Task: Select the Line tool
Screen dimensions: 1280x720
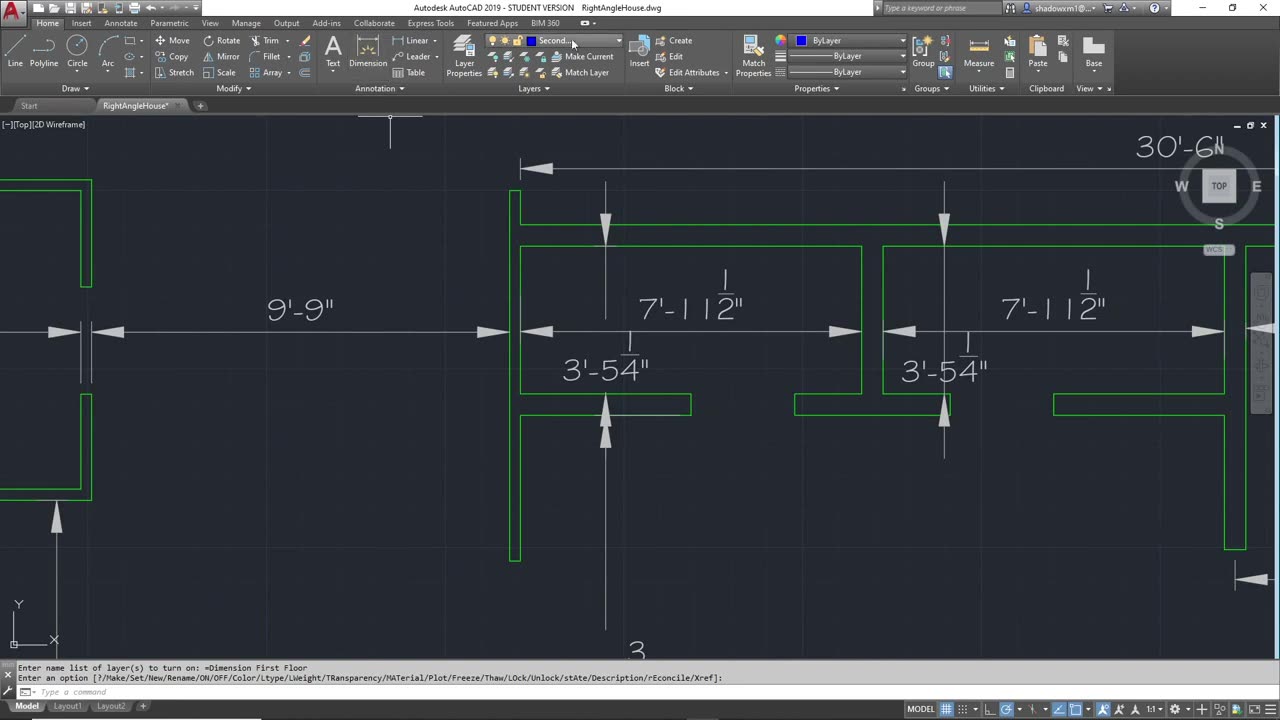Action: (15, 51)
